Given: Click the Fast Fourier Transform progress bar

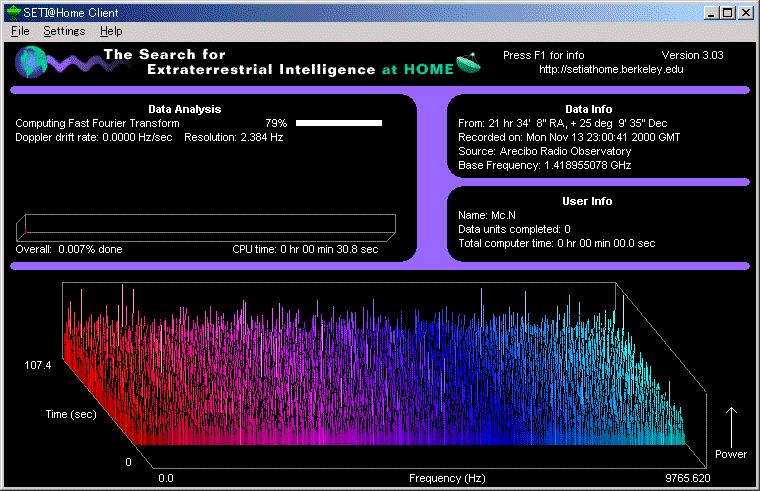Looking at the screenshot, I should point(339,123).
